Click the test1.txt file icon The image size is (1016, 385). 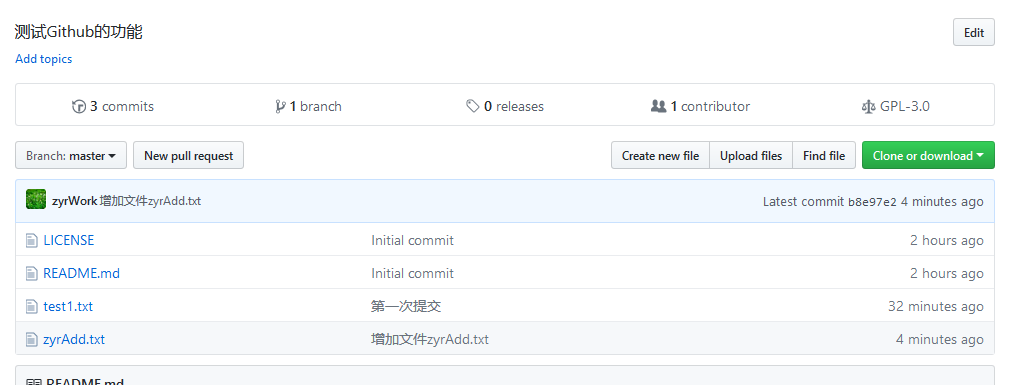click(x=32, y=307)
